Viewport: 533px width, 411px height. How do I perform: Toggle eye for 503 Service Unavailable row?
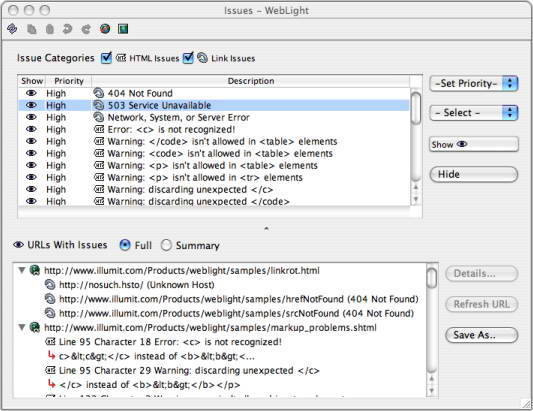pos(31,105)
